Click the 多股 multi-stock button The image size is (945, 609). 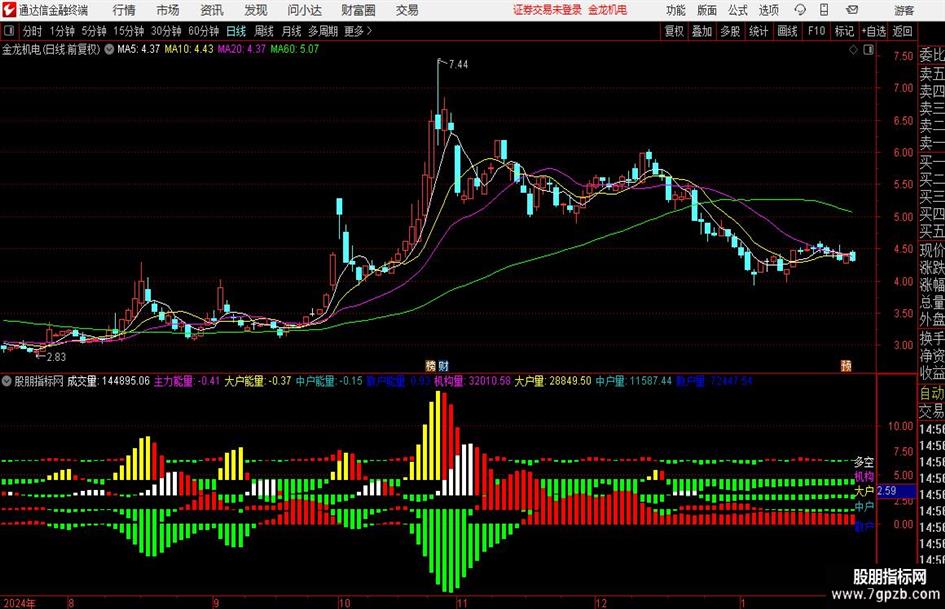point(730,31)
